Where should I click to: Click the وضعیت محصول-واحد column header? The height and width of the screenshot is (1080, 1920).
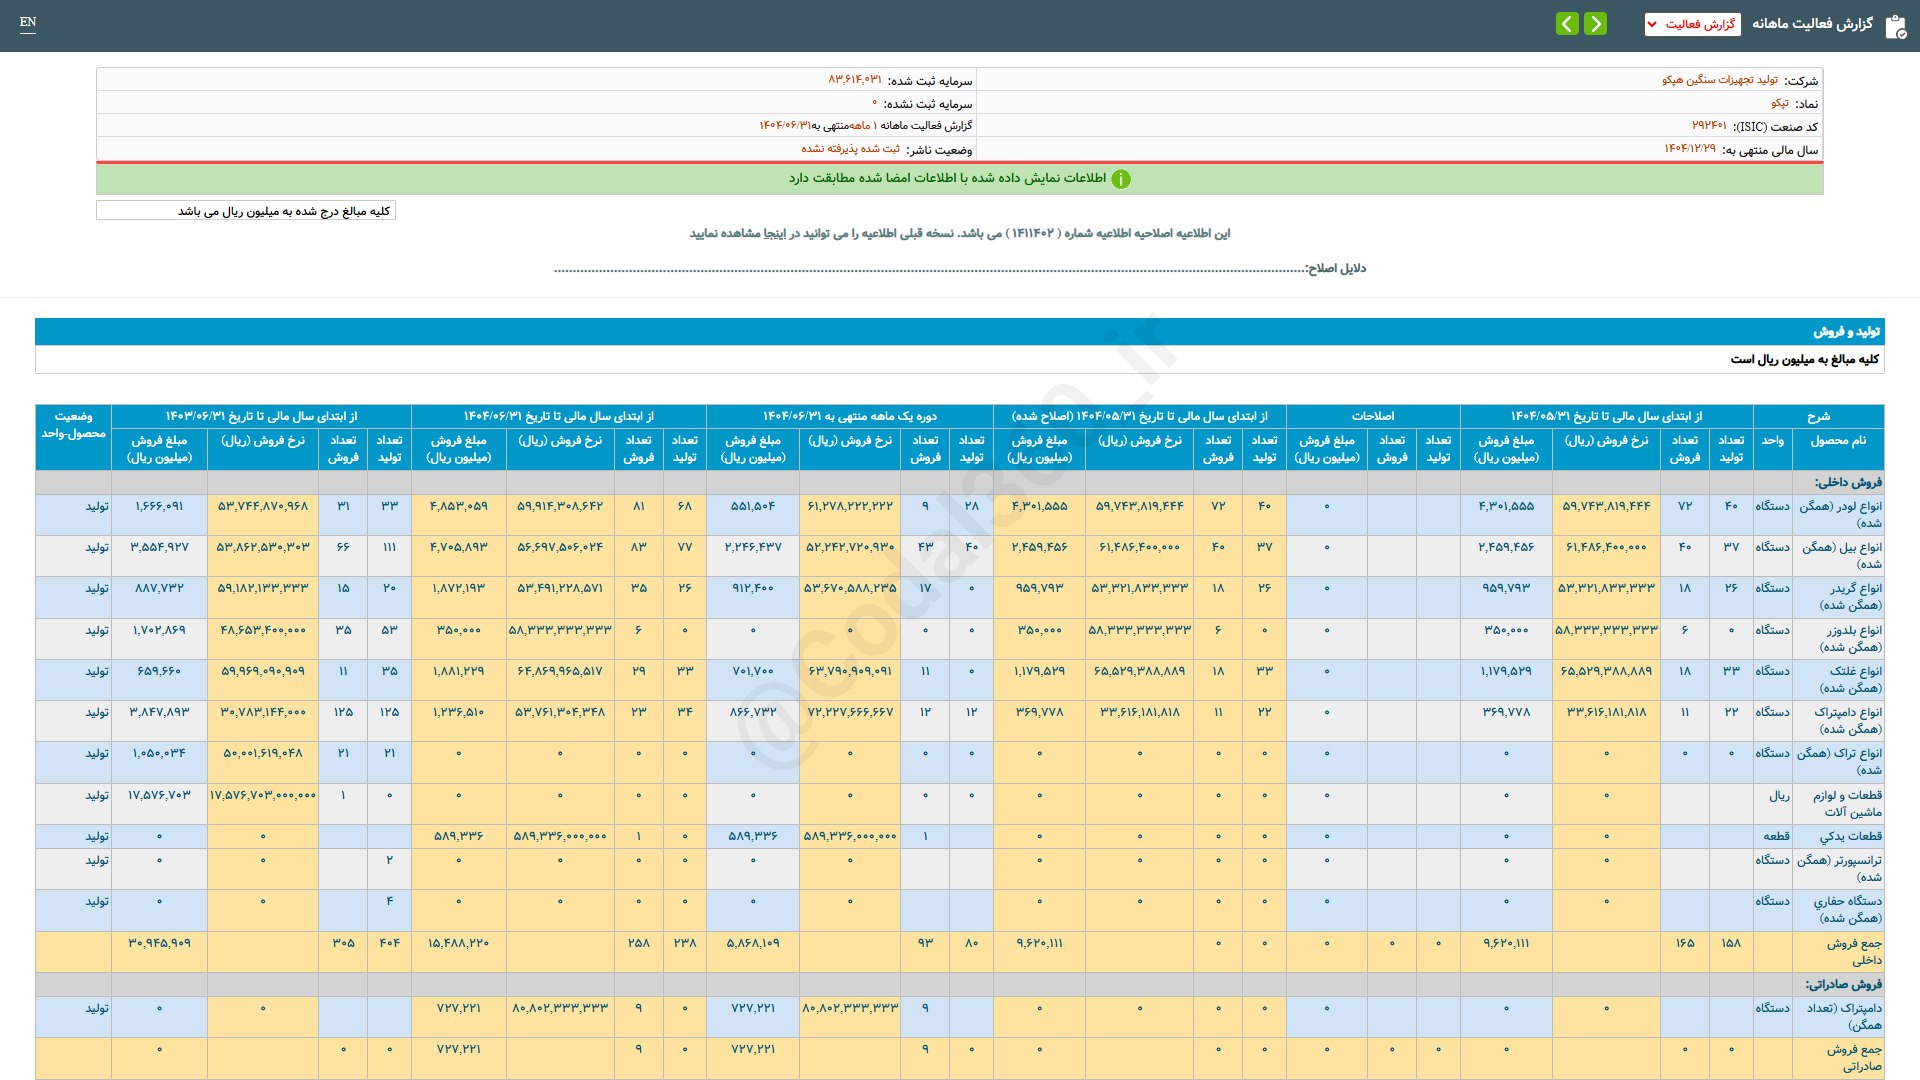point(73,425)
